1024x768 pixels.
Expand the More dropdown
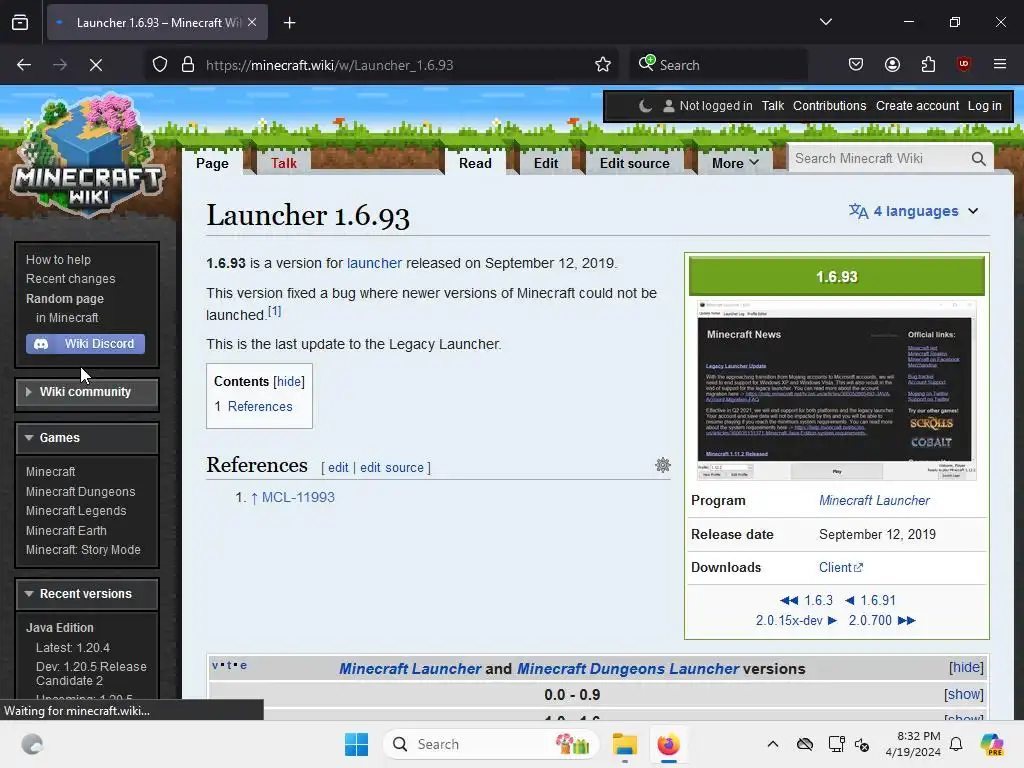(735, 163)
